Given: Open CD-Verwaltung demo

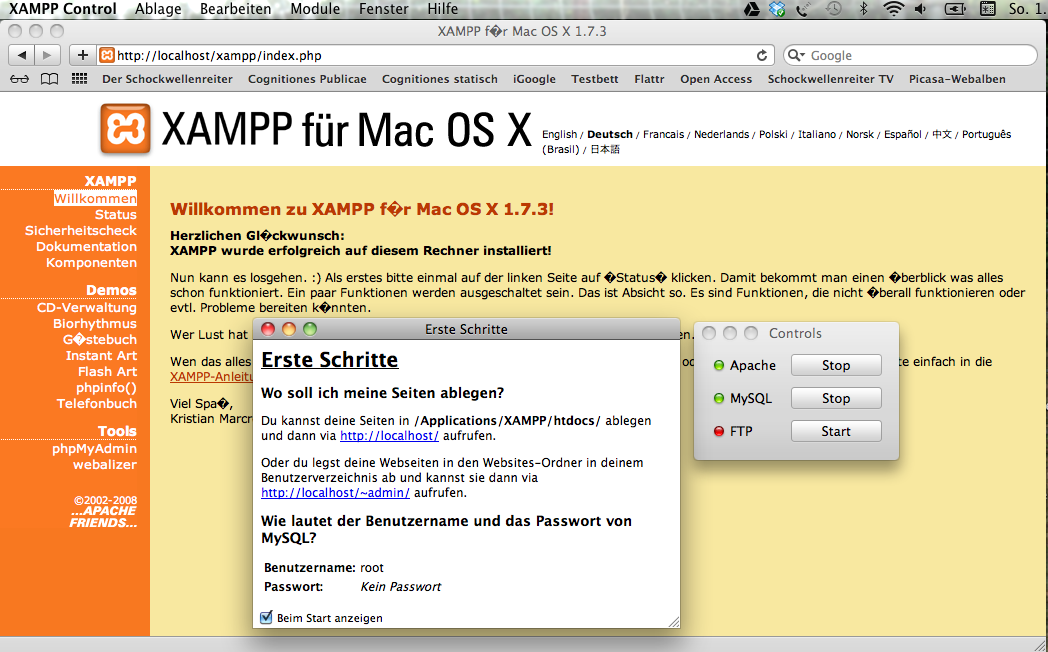Looking at the screenshot, I should (87, 307).
